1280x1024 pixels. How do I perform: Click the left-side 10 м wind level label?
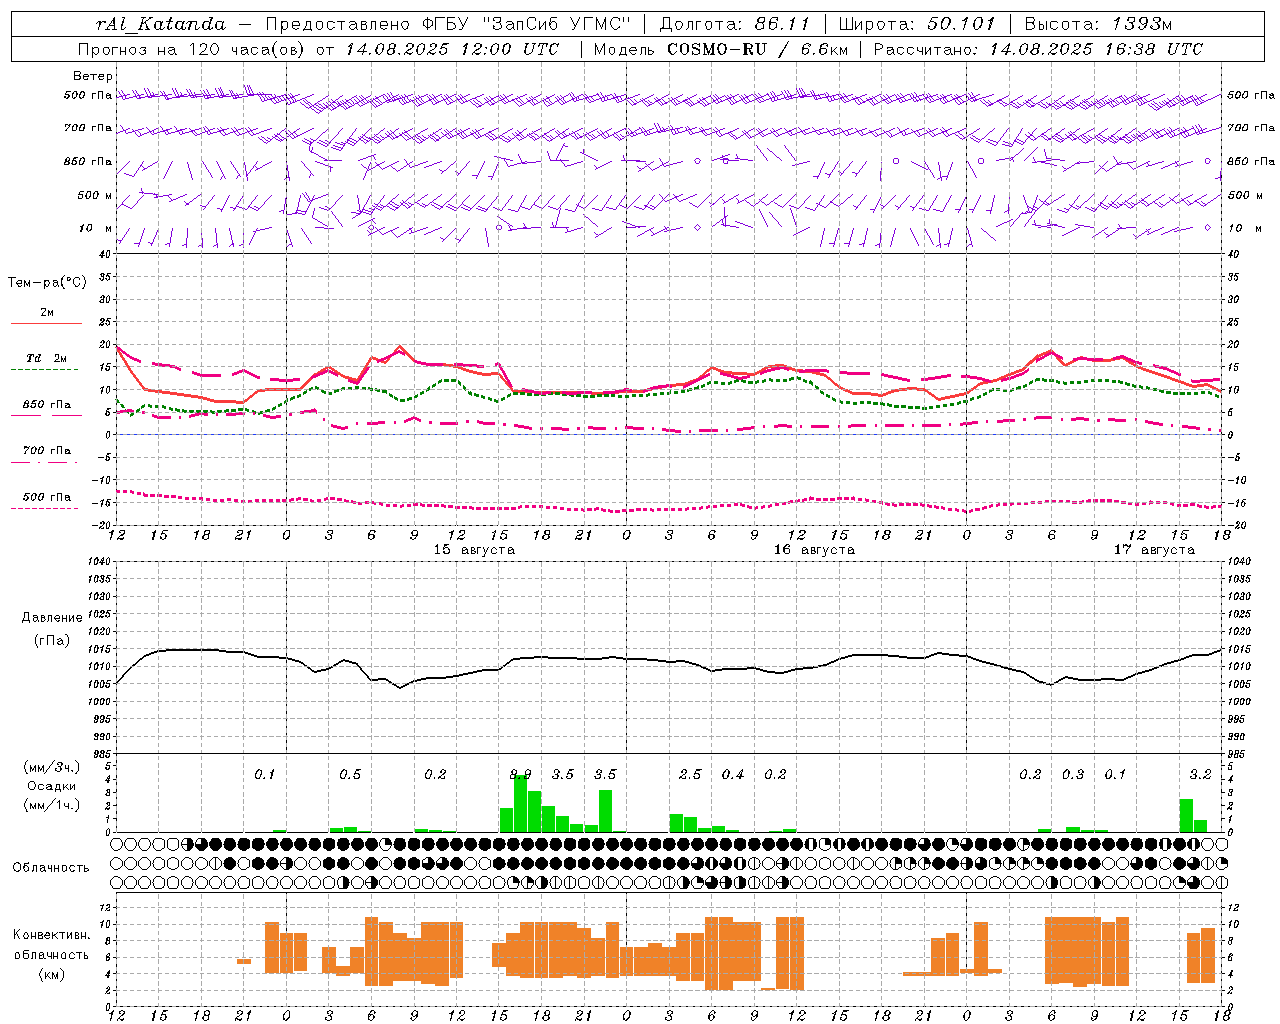[x=96, y=228]
